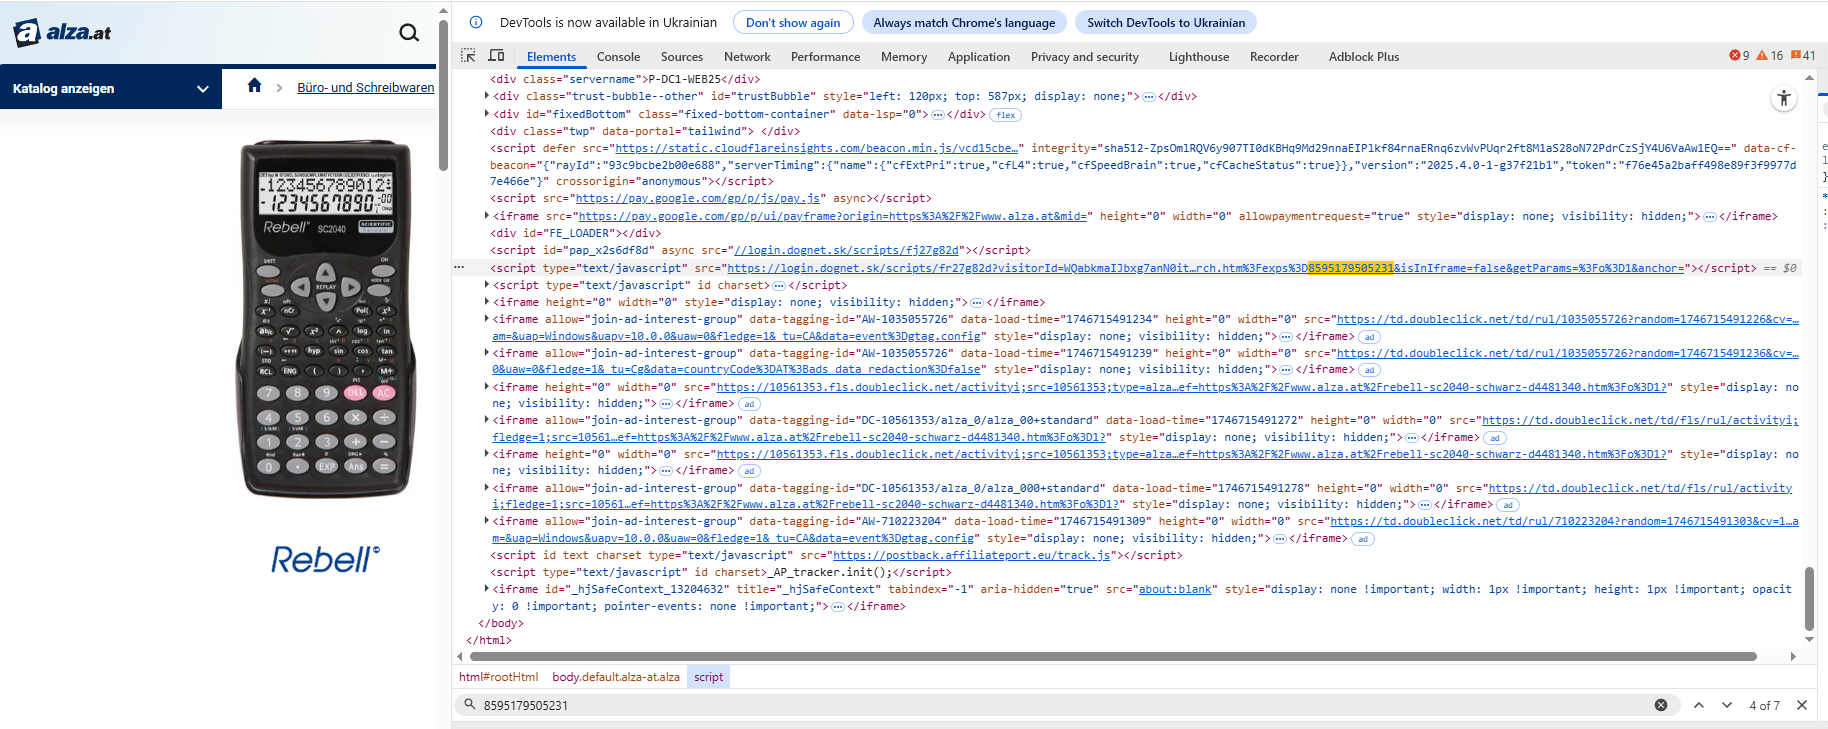Select html#rootHtml in breadcrumb bar
Image resolution: width=1828 pixels, height=729 pixels.
[x=499, y=677]
